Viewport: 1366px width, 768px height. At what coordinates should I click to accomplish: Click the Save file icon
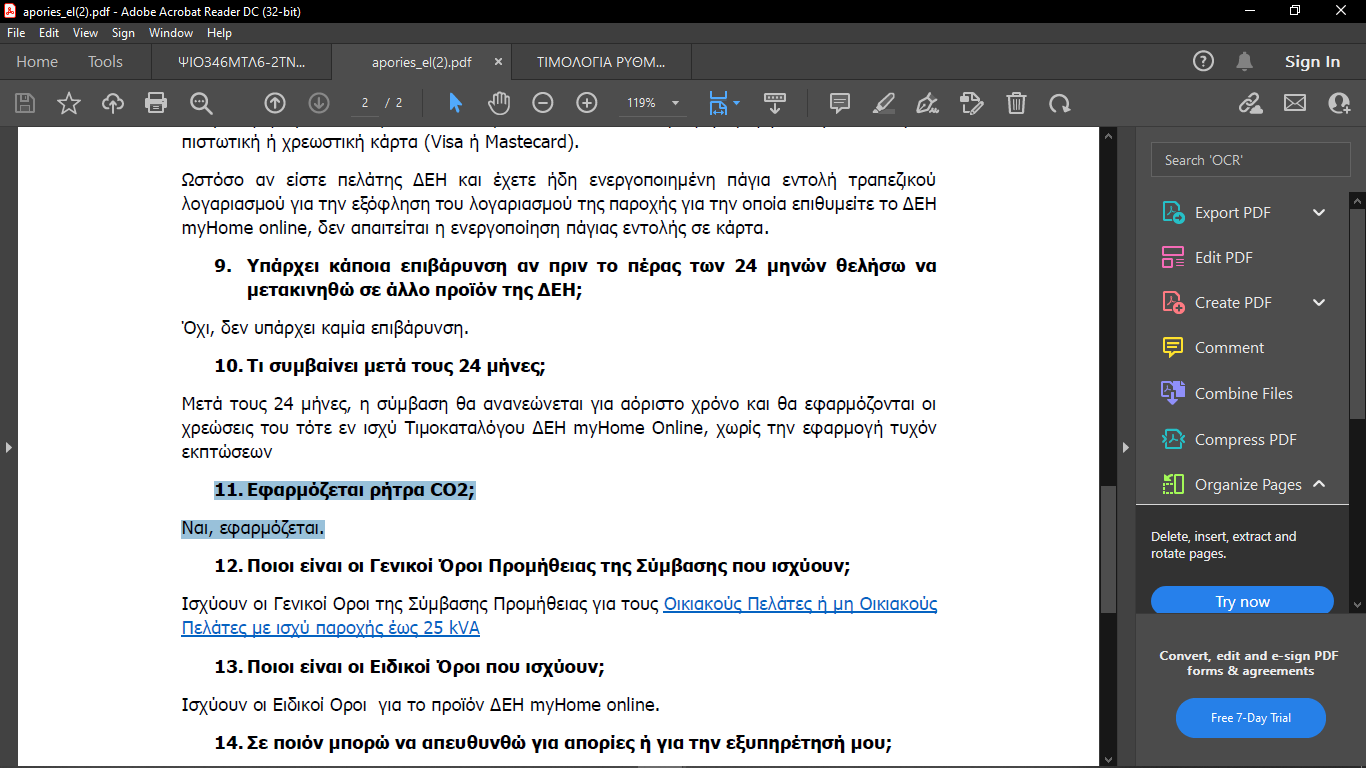point(25,103)
